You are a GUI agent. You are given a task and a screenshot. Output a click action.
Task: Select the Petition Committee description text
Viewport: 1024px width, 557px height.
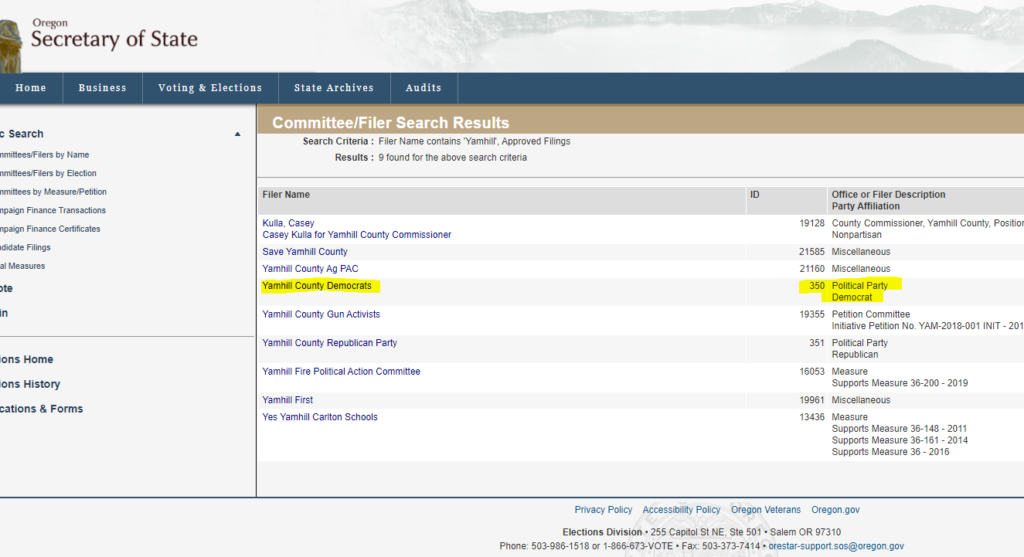(871, 315)
